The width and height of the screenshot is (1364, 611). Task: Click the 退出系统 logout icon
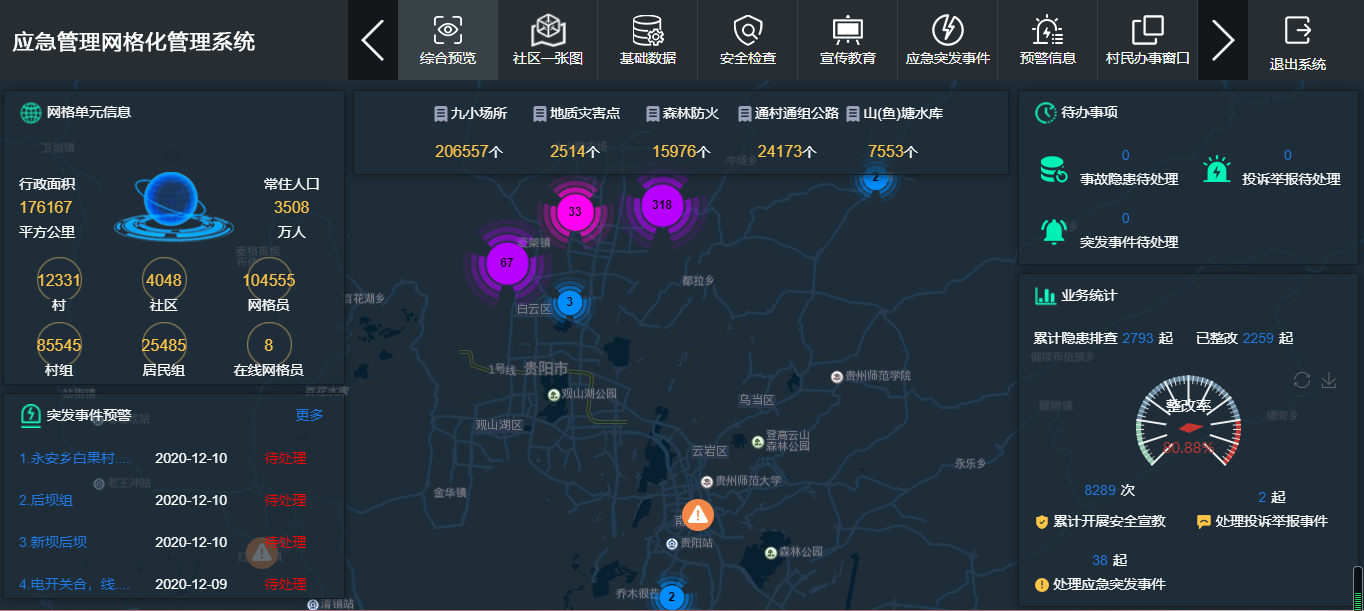[1297, 31]
